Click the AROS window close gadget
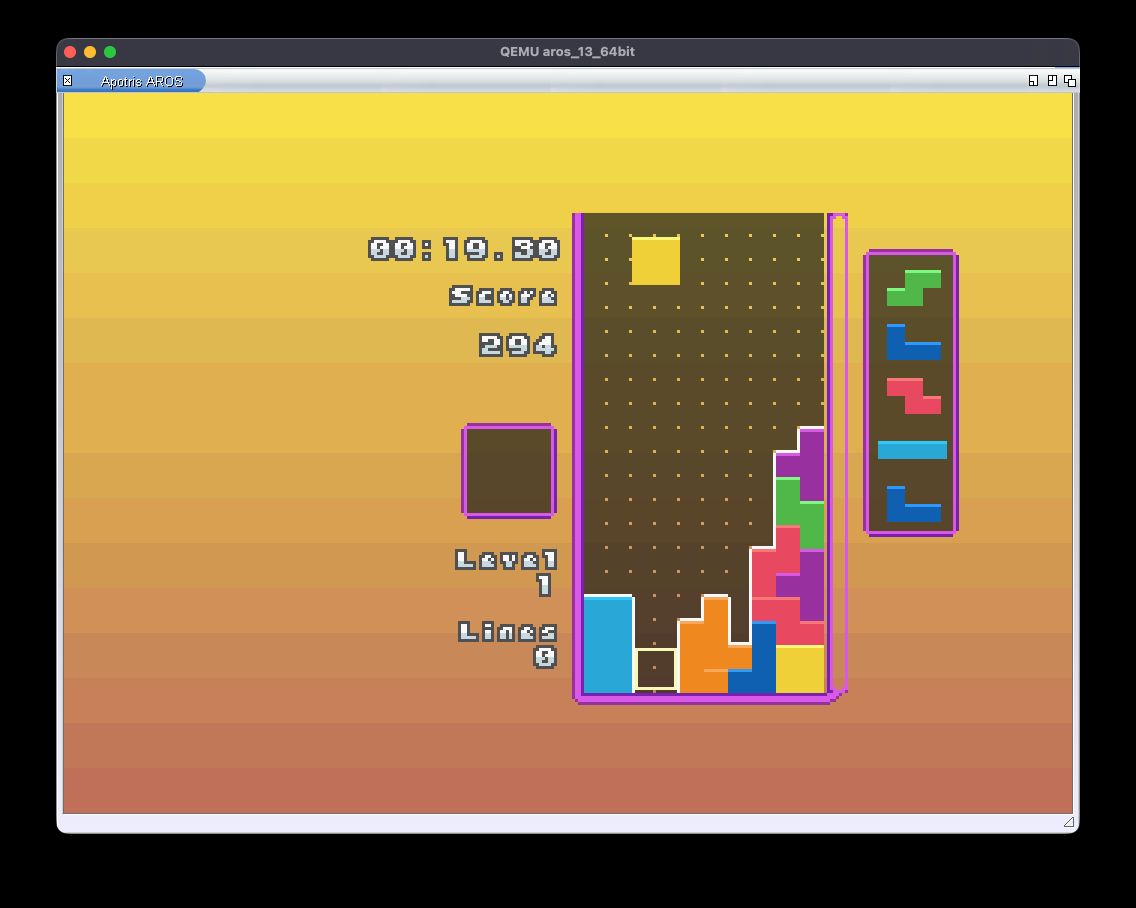 click(x=67, y=80)
